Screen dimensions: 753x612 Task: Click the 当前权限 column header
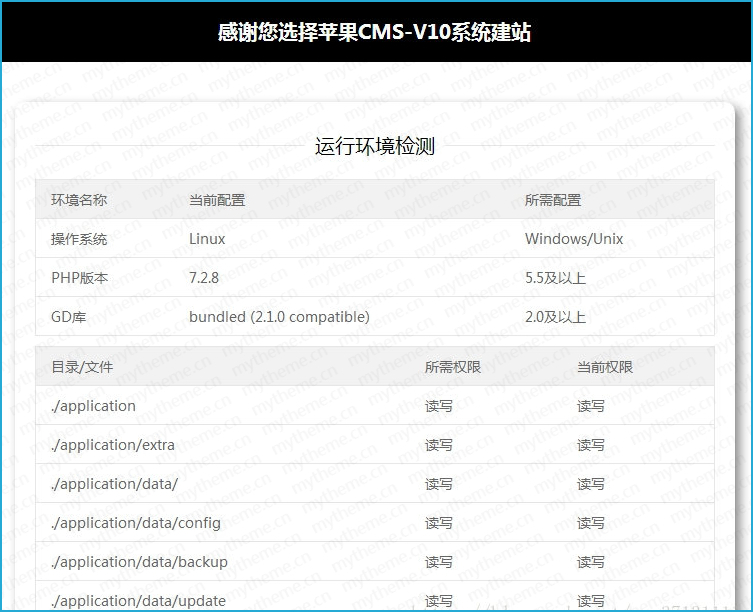pos(605,367)
